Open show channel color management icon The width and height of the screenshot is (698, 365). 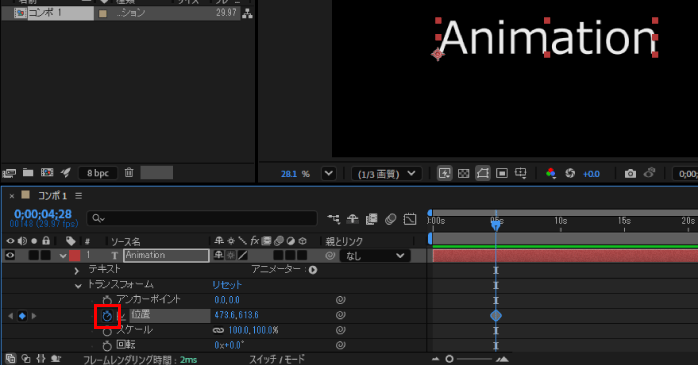[x=551, y=173]
